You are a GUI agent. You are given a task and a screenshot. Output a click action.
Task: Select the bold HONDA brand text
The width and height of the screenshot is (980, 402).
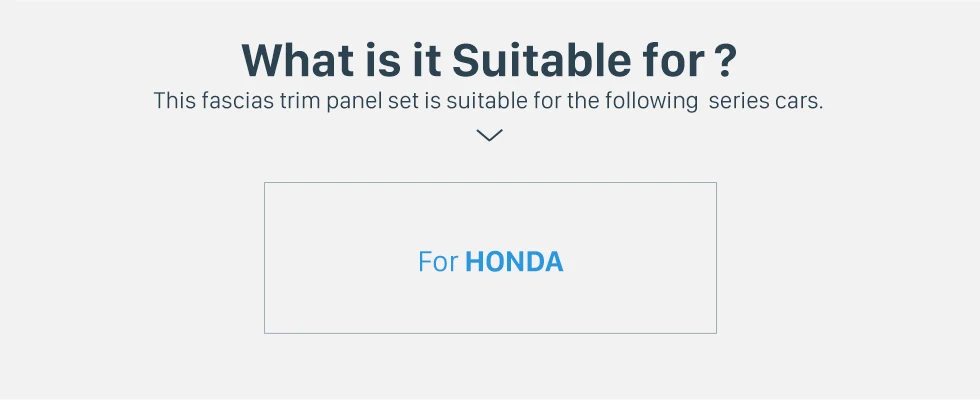[514, 262]
